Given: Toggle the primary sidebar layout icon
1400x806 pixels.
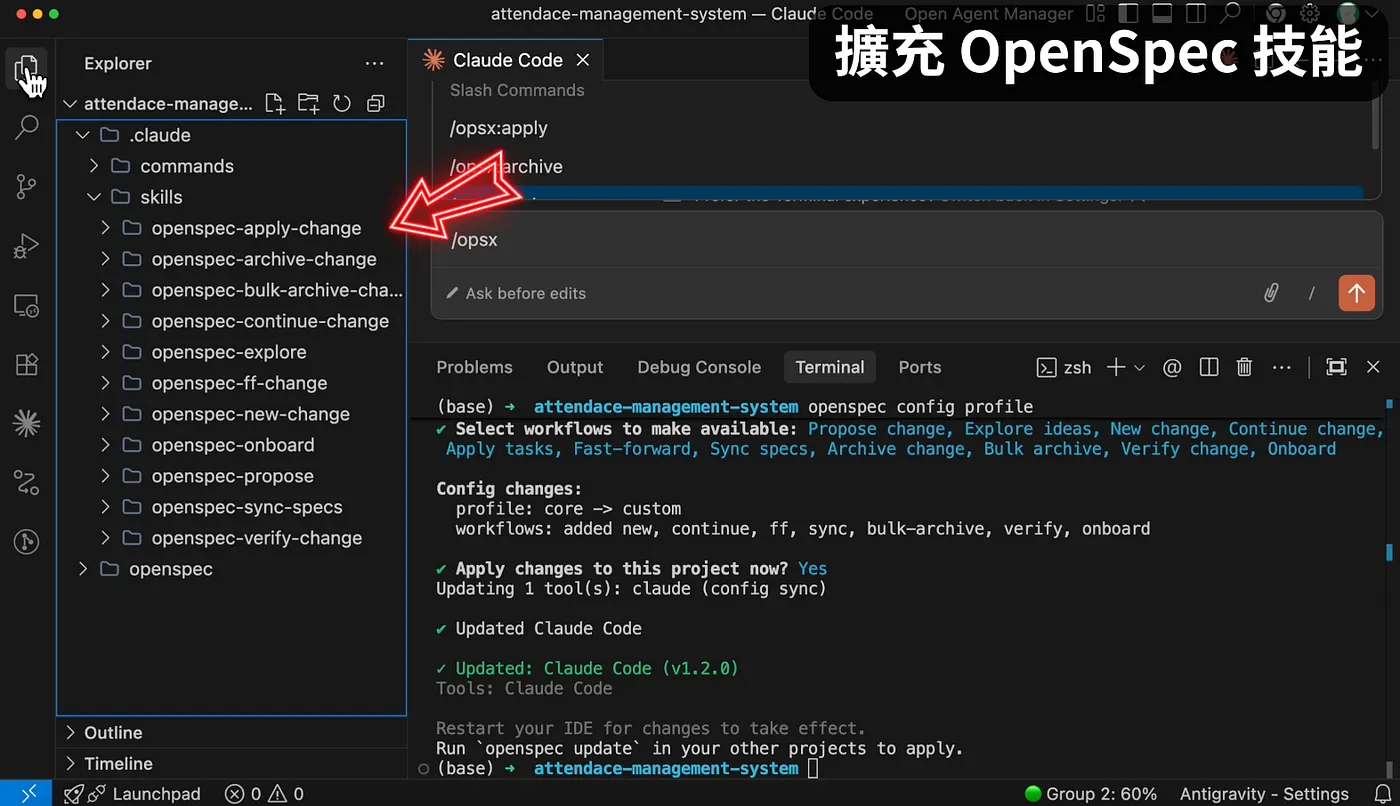Looking at the screenshot, I should pyautogui.click(x=1128, y=14).
